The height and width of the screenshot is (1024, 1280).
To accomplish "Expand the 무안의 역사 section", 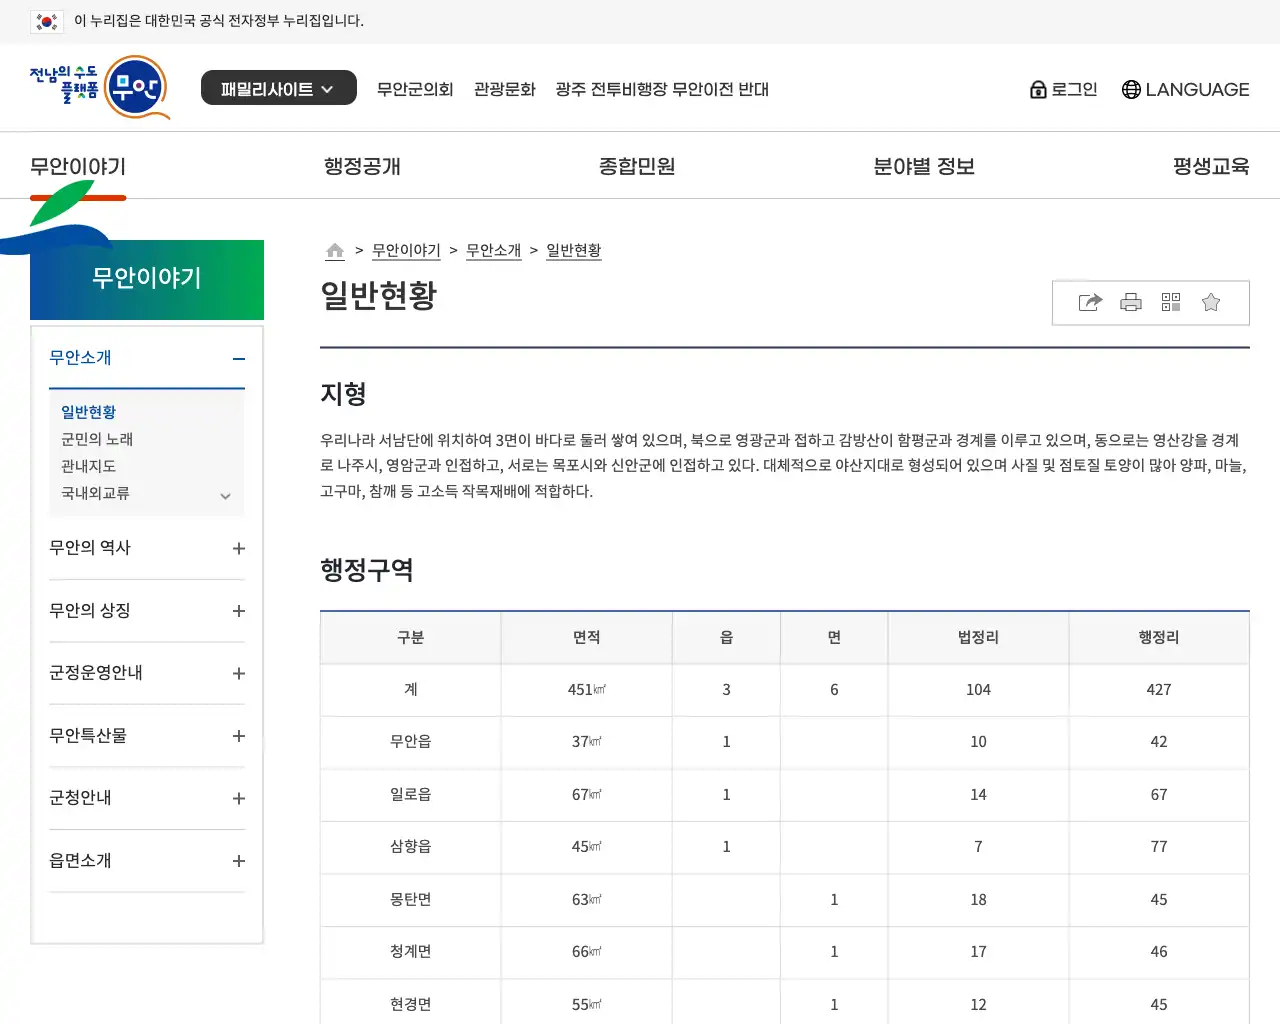I will coord(238,548).
